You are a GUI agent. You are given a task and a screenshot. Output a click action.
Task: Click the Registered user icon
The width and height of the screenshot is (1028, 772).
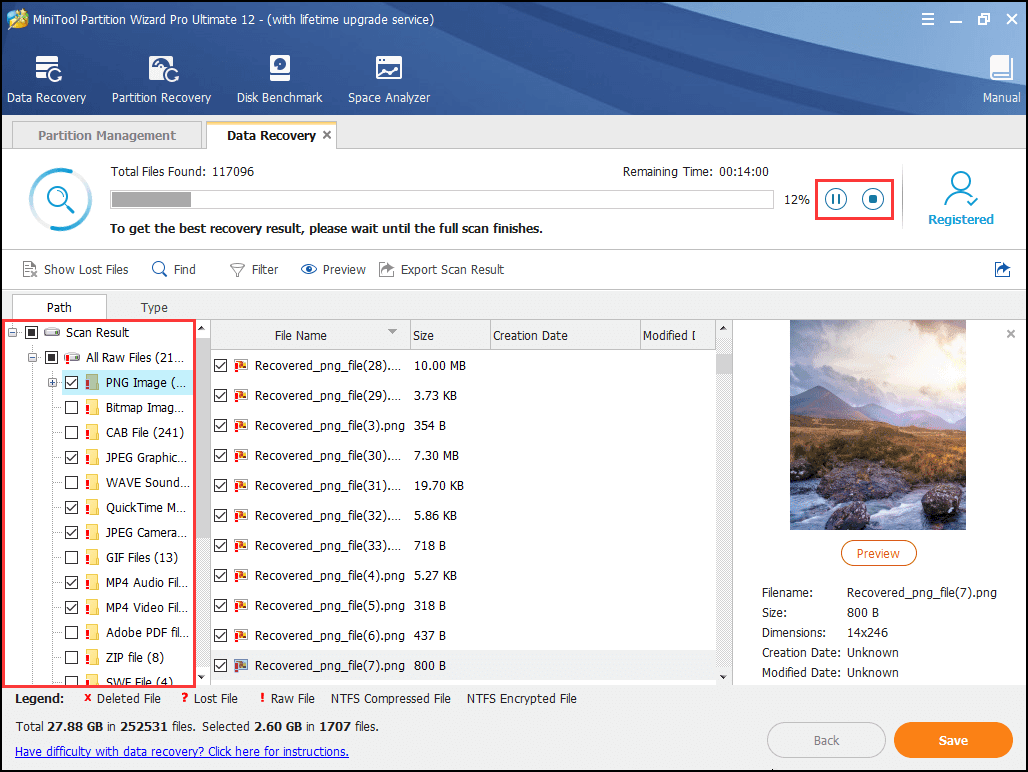pos(960,189)
